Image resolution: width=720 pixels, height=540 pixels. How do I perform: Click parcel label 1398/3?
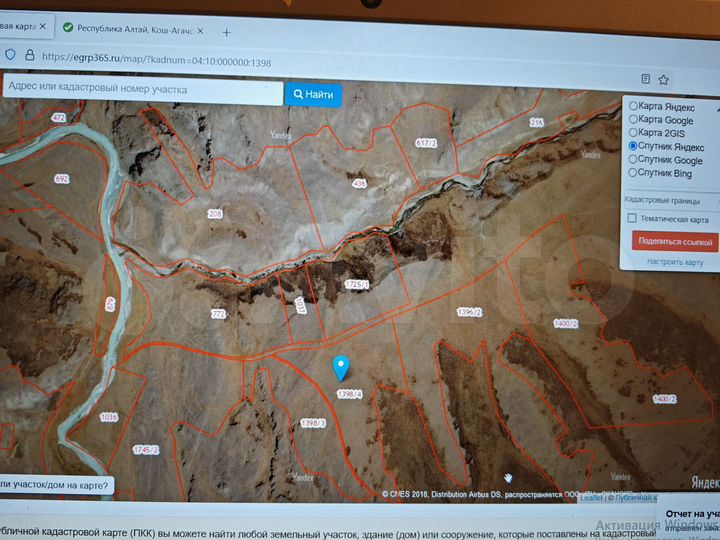[313, 423]
